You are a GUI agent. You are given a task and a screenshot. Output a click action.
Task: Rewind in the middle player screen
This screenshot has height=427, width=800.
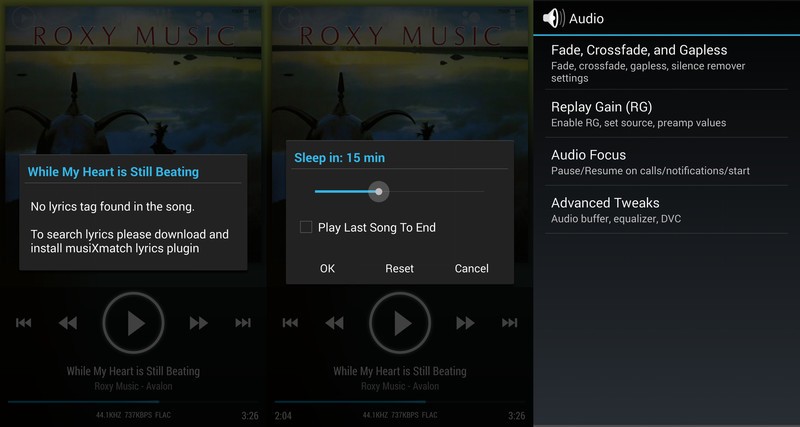tap(335, 323)
